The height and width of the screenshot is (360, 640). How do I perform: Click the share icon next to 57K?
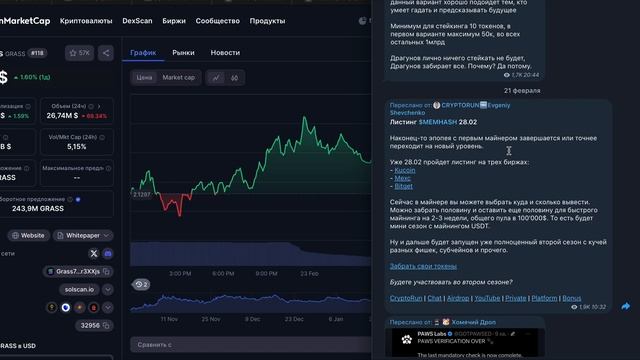(106, 53)
